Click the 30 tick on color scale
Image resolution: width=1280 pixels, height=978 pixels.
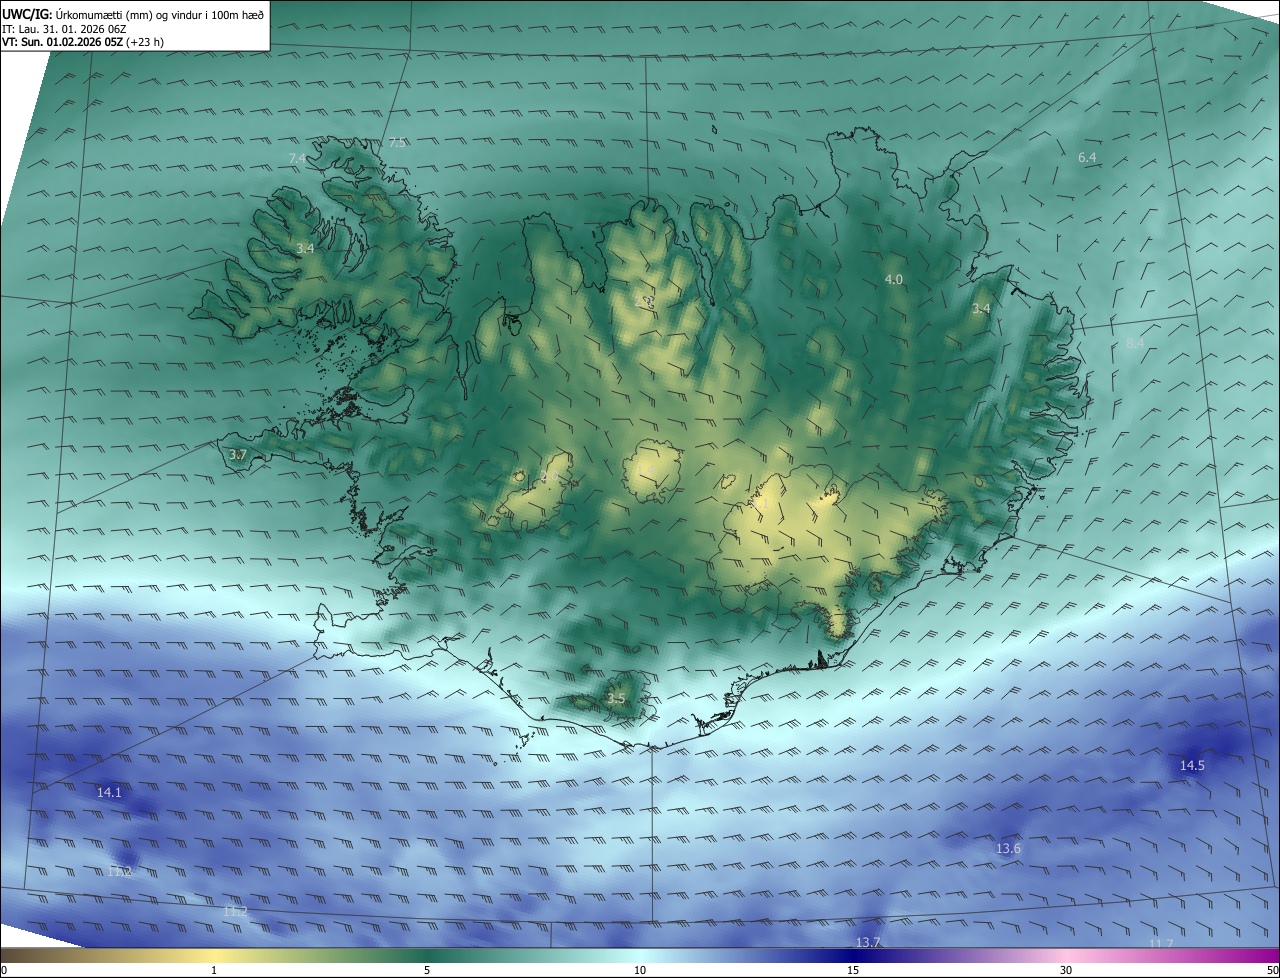1066,970
